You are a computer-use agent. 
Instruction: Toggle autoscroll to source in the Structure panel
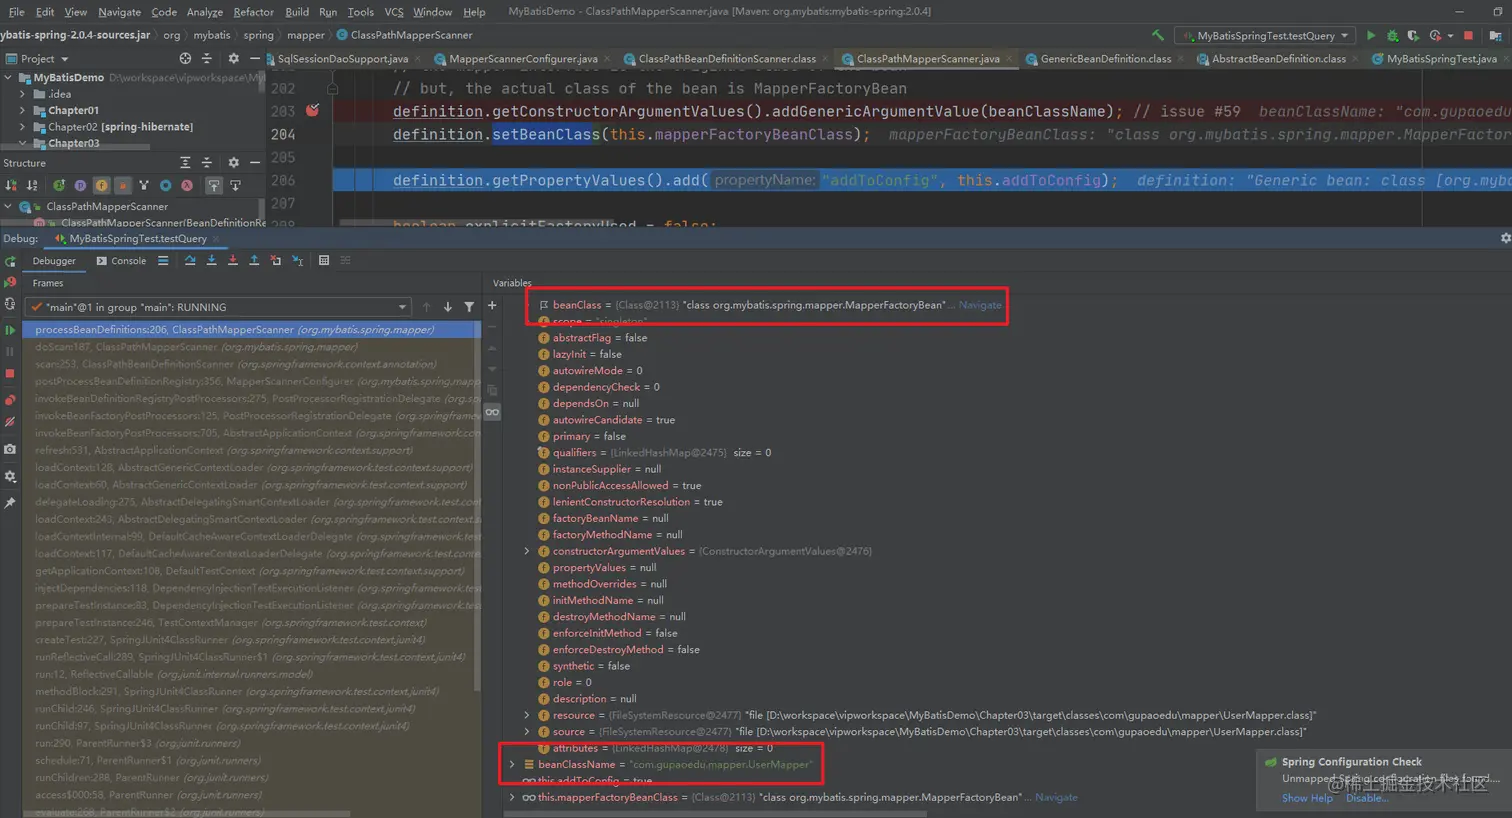tap(214, 186)
